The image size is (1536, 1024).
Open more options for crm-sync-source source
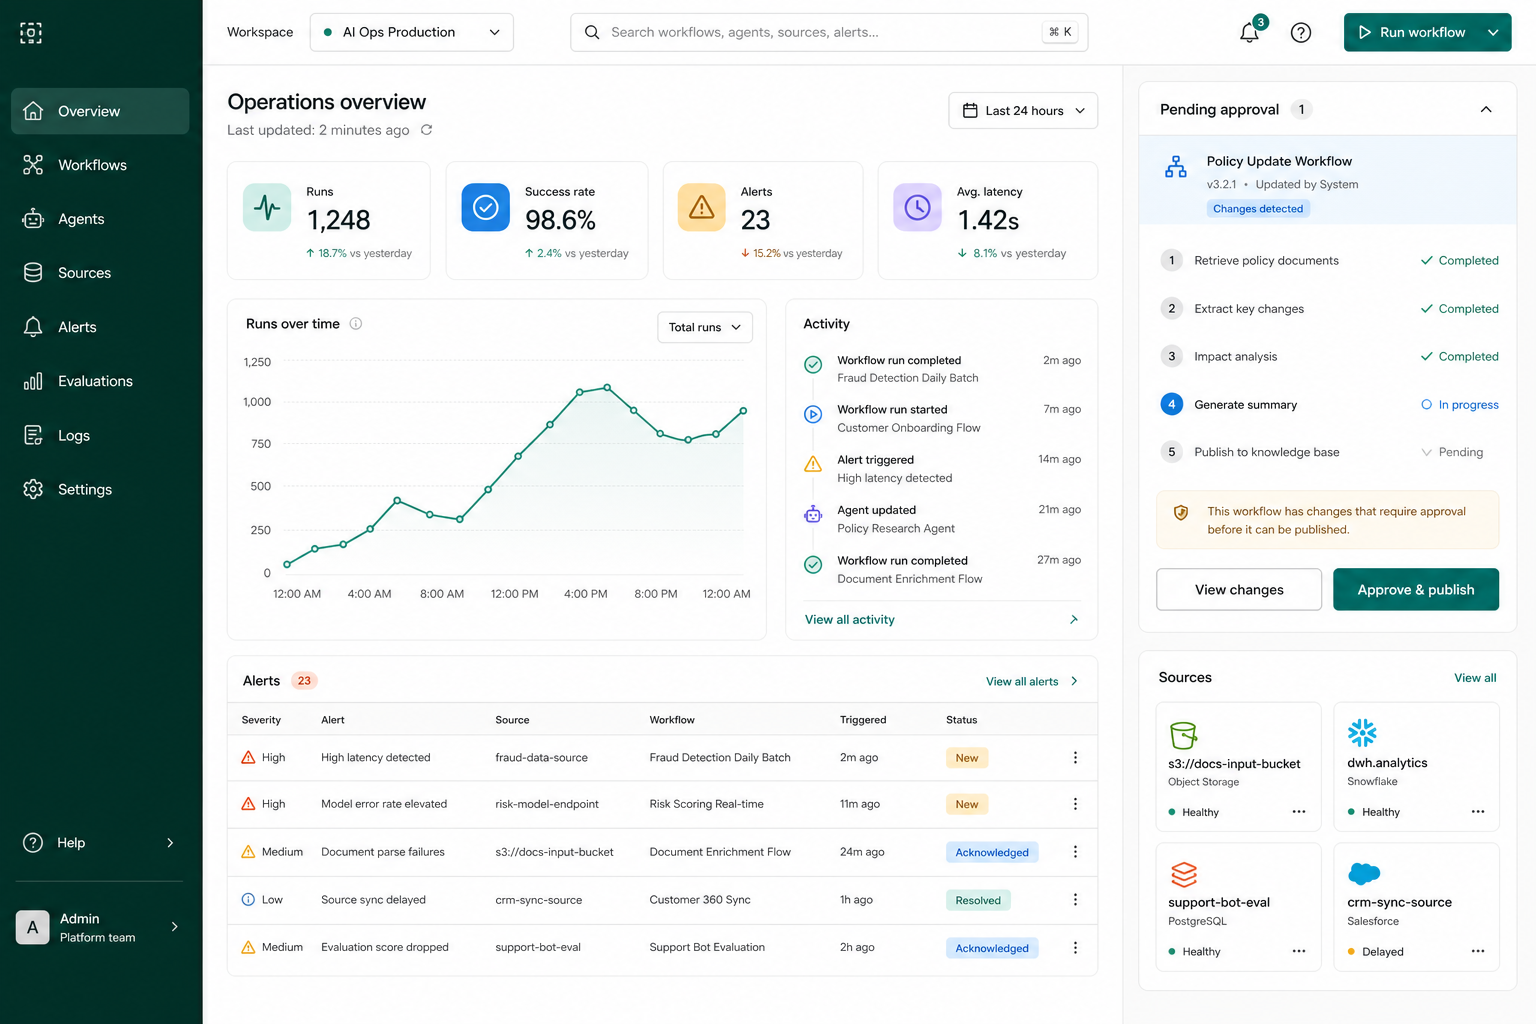(x=1478, y=951)
